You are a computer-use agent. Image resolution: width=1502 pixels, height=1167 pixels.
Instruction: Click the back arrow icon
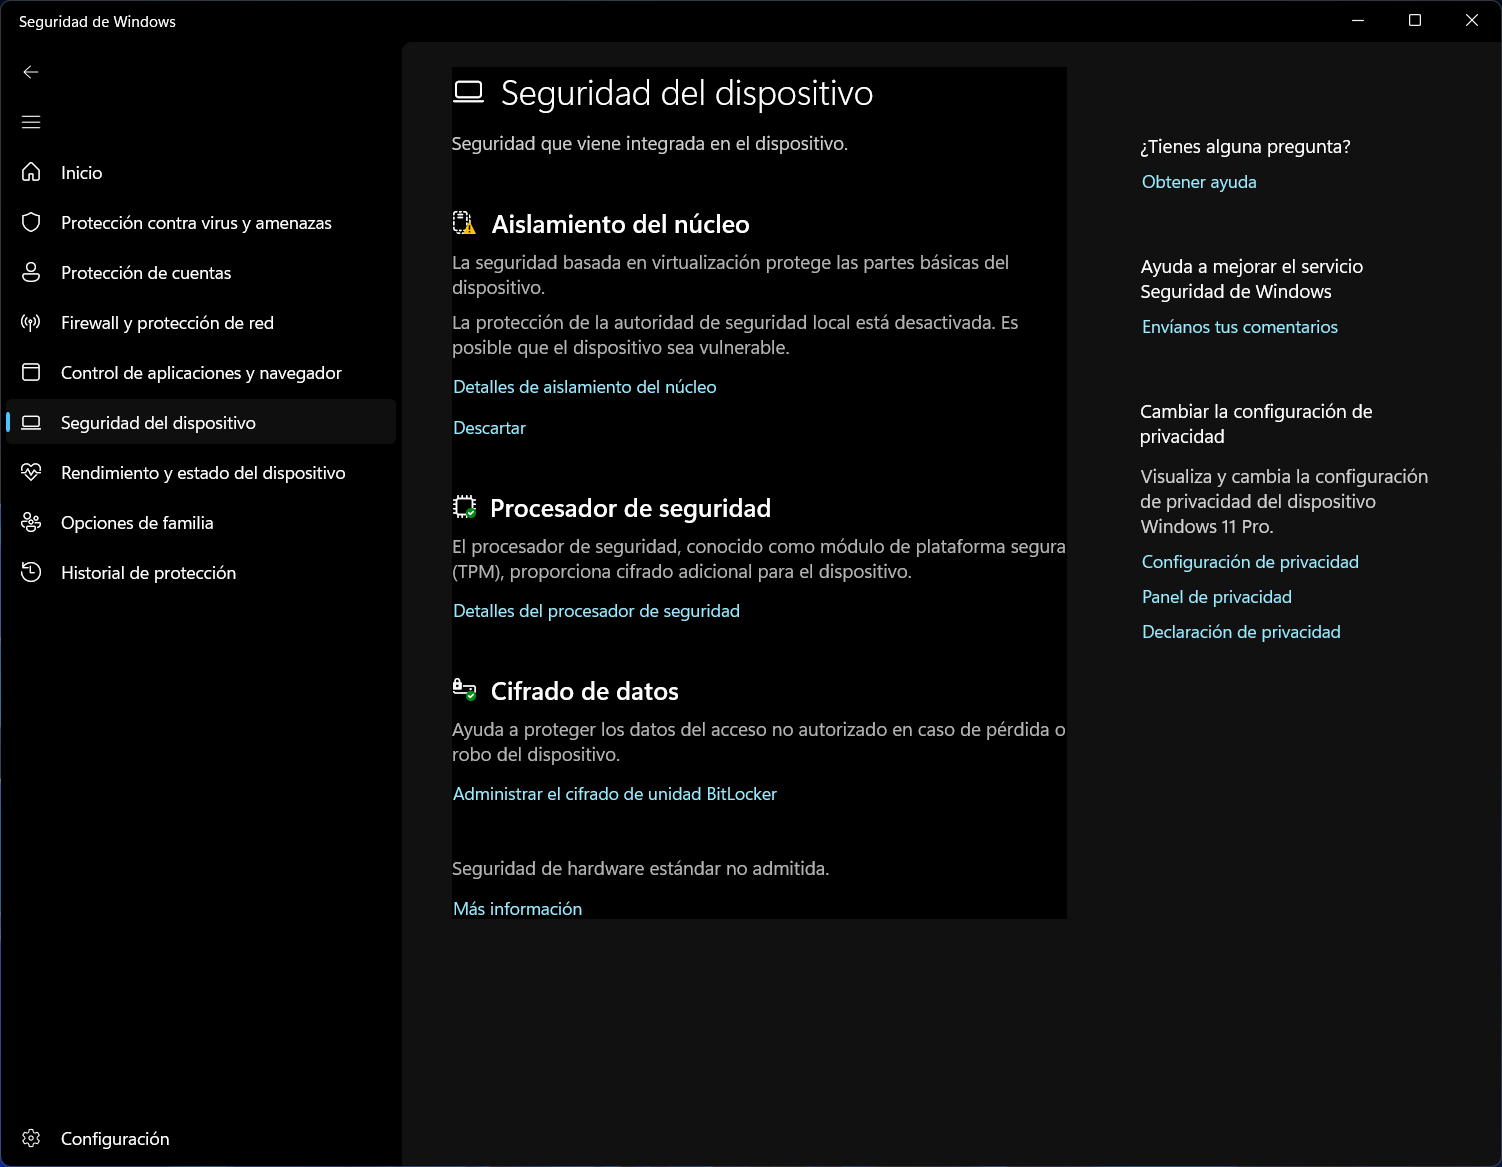click(x=31, y=72)
